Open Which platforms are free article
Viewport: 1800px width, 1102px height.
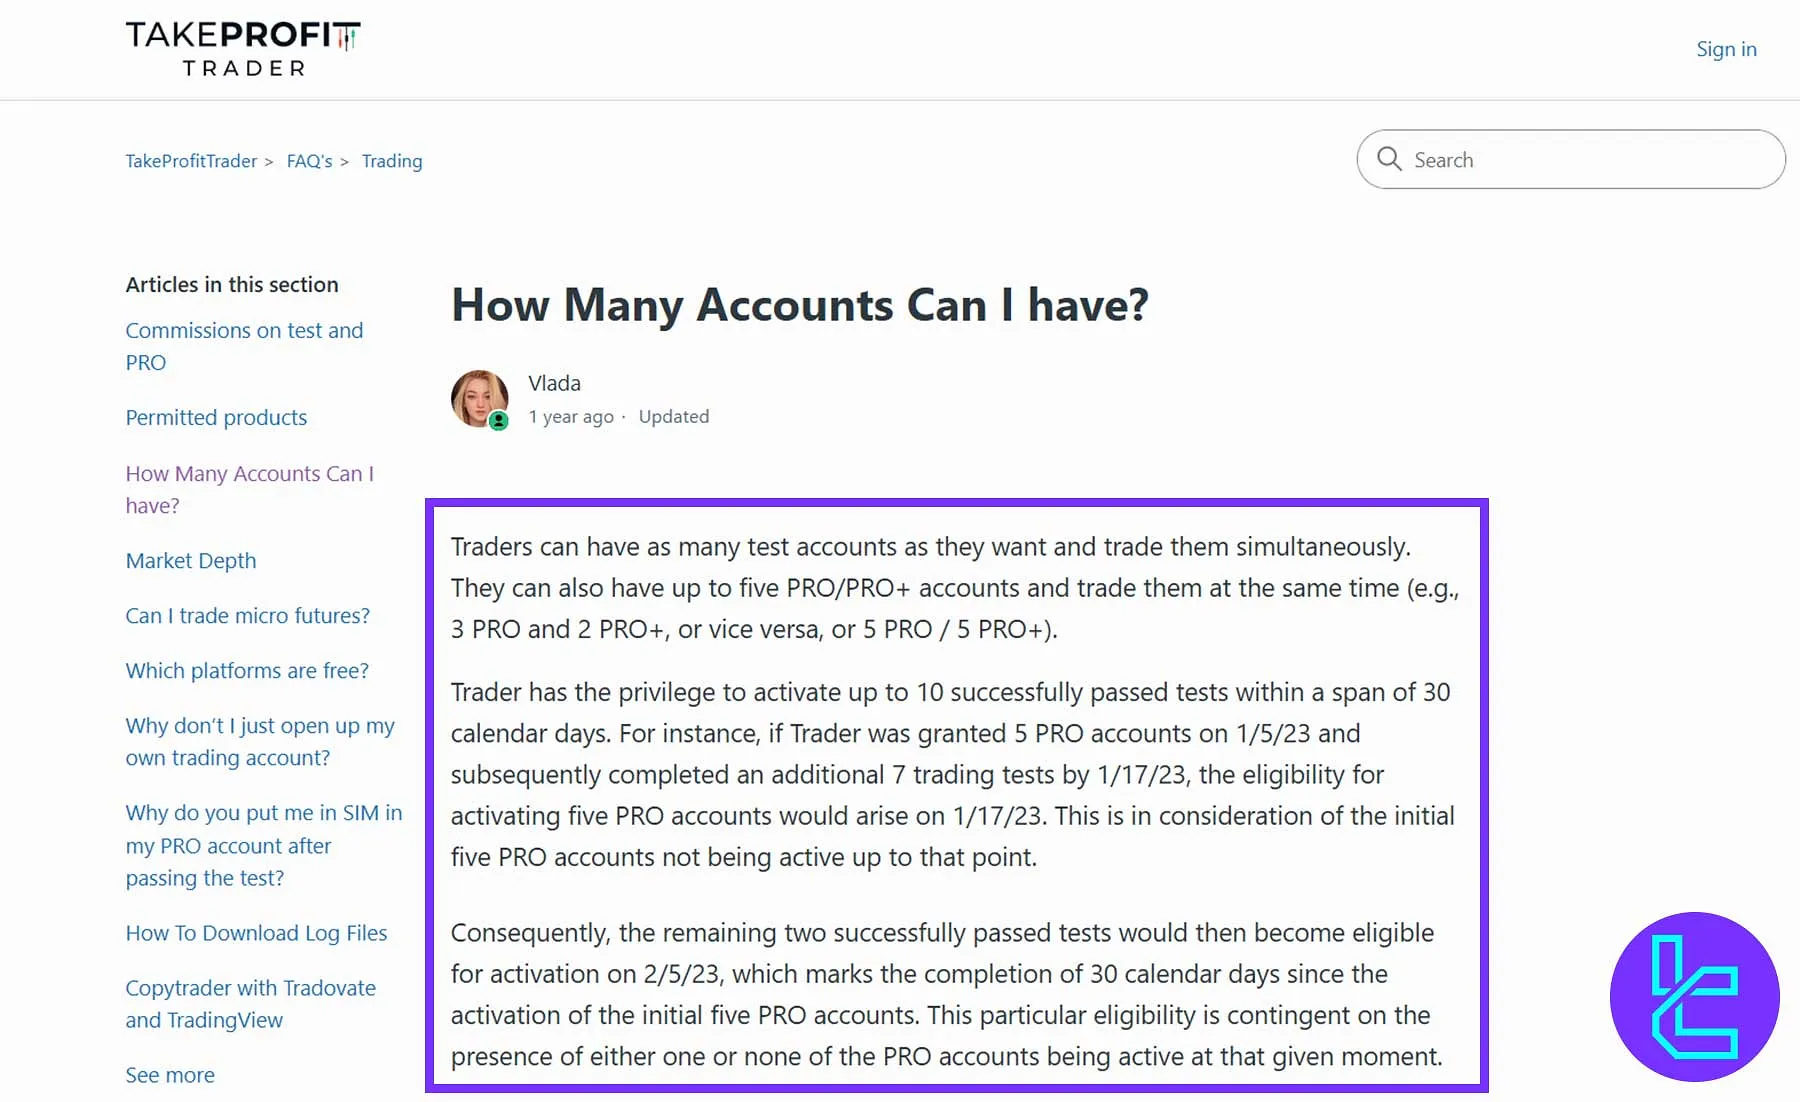247,670
